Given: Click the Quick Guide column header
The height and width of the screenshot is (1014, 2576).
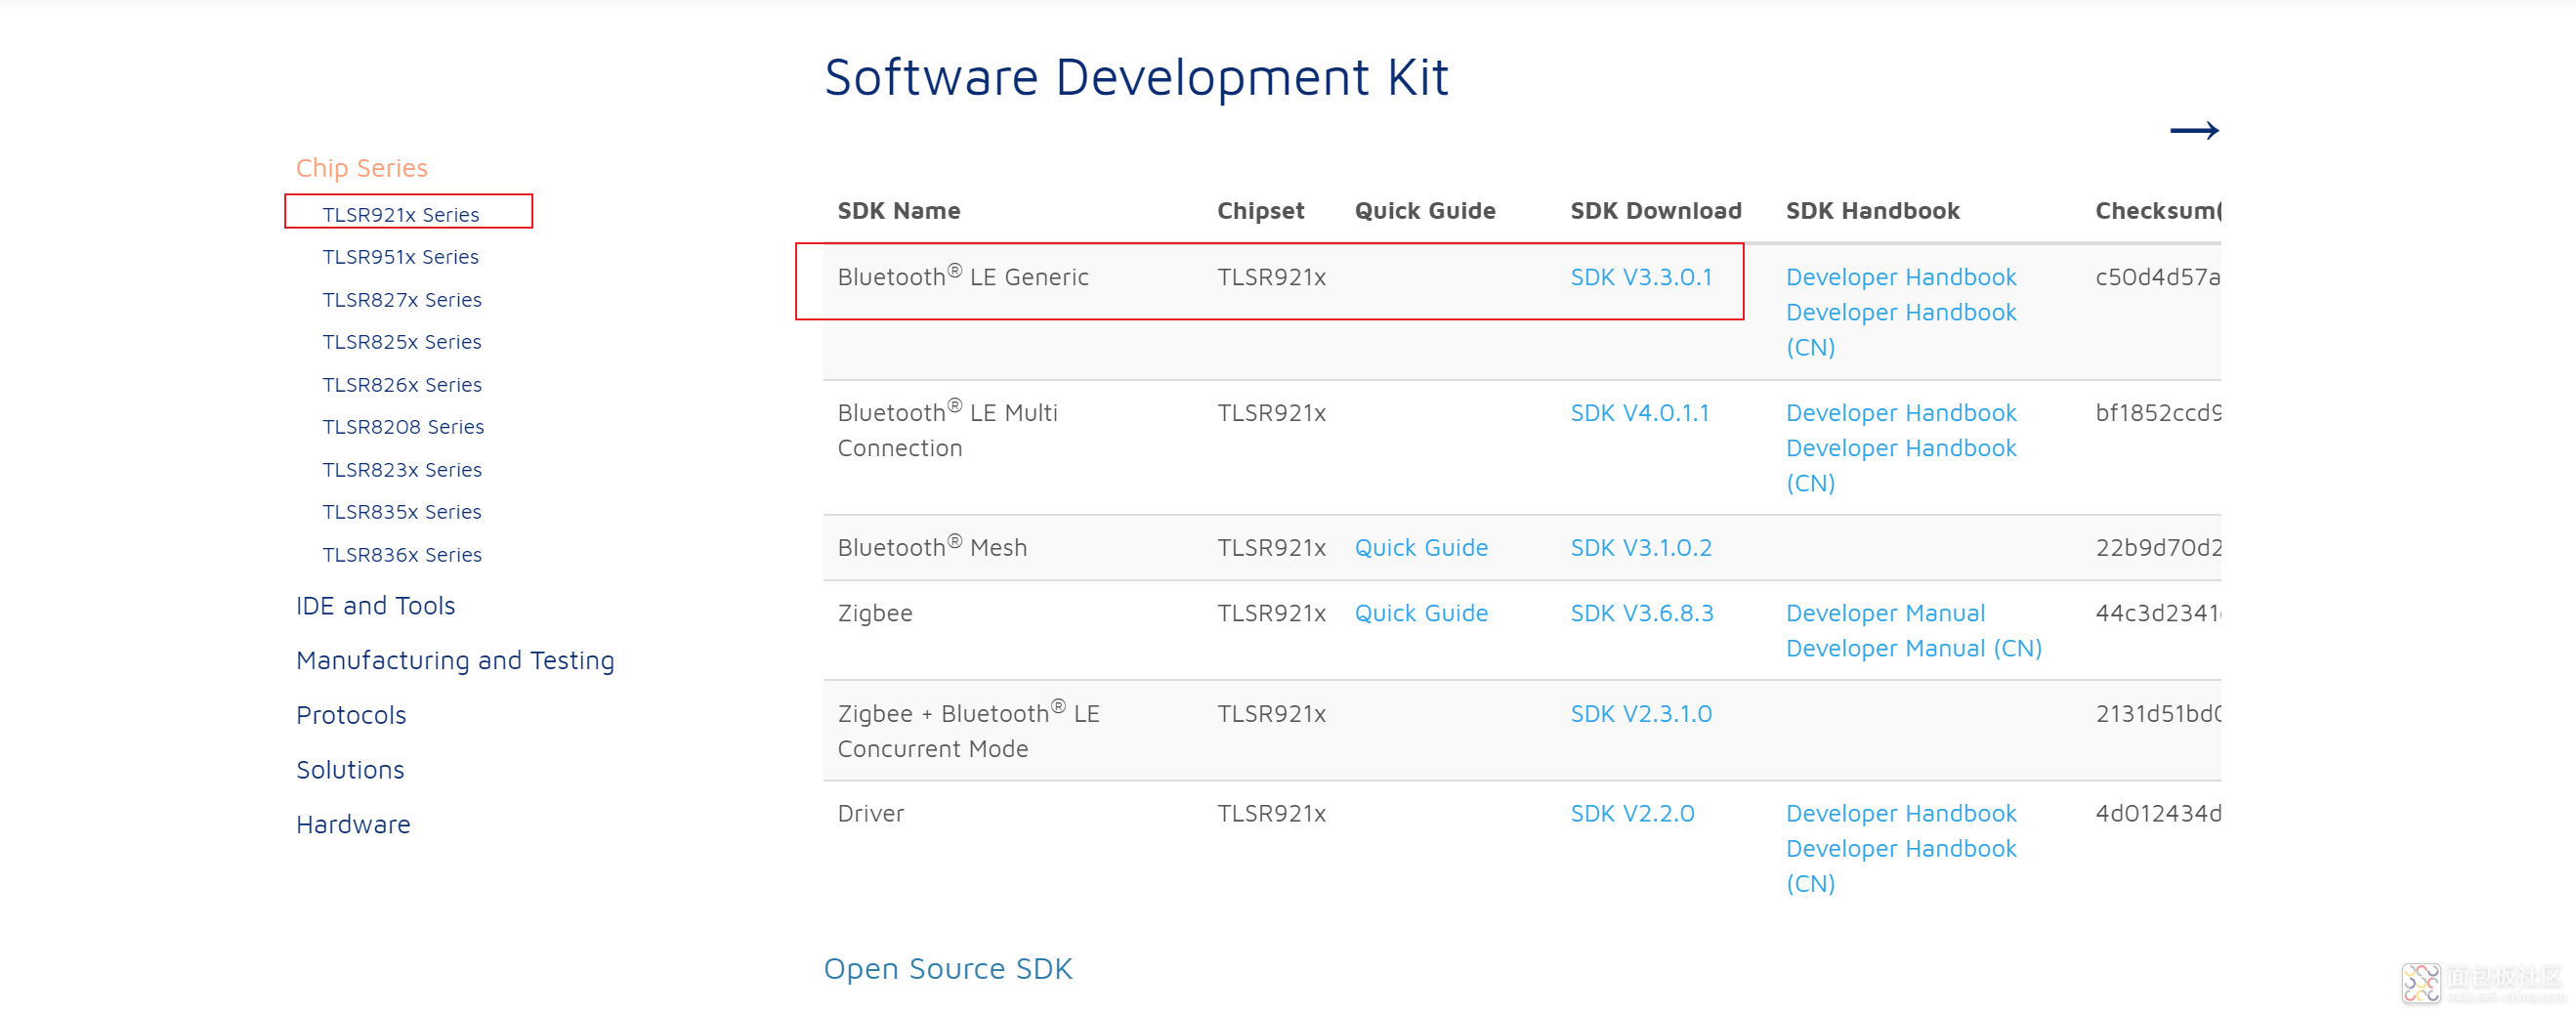Looking at the screenshot, I should tap(1425, 211).
